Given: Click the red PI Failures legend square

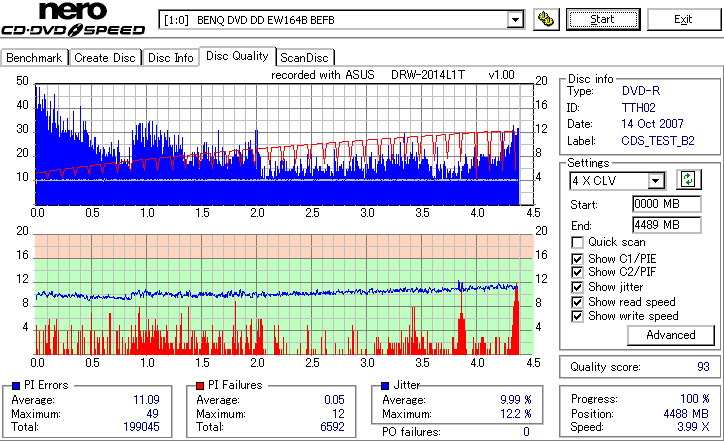Looking at the screenshot, I should [x=200, y=386].
